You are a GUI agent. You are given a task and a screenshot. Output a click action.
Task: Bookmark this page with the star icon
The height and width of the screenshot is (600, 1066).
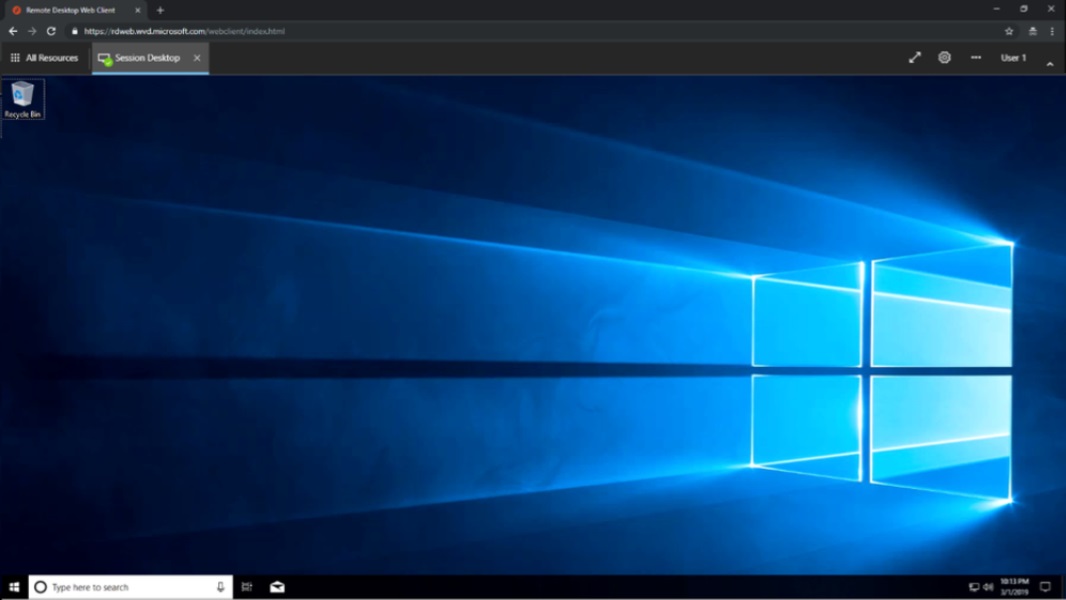tap(1009, 31)
